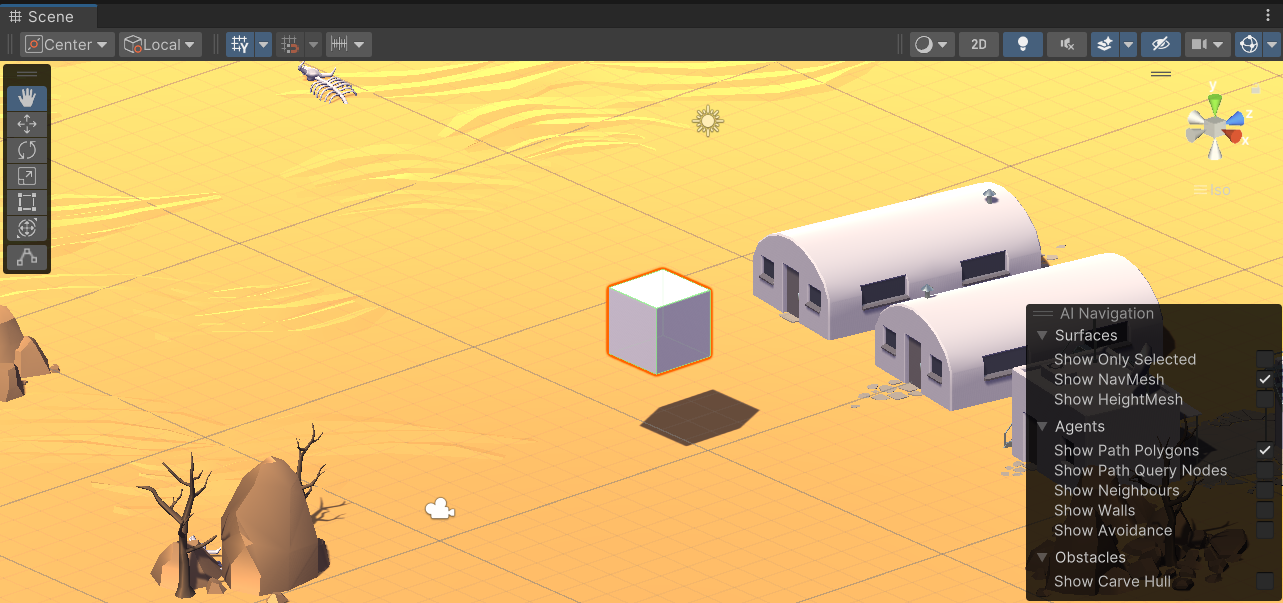Open the draw mode shading dropdown

point(932,44)
